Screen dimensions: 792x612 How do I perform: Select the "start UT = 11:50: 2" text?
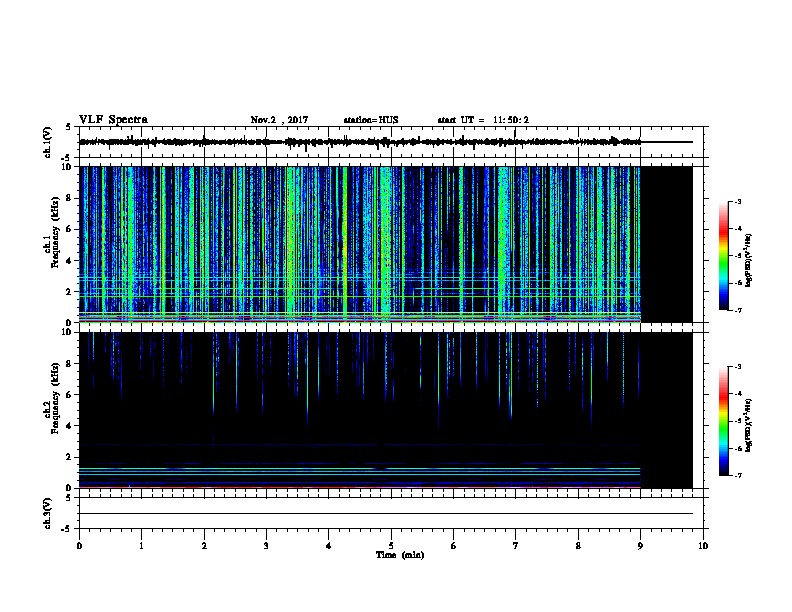click(483, 120)
